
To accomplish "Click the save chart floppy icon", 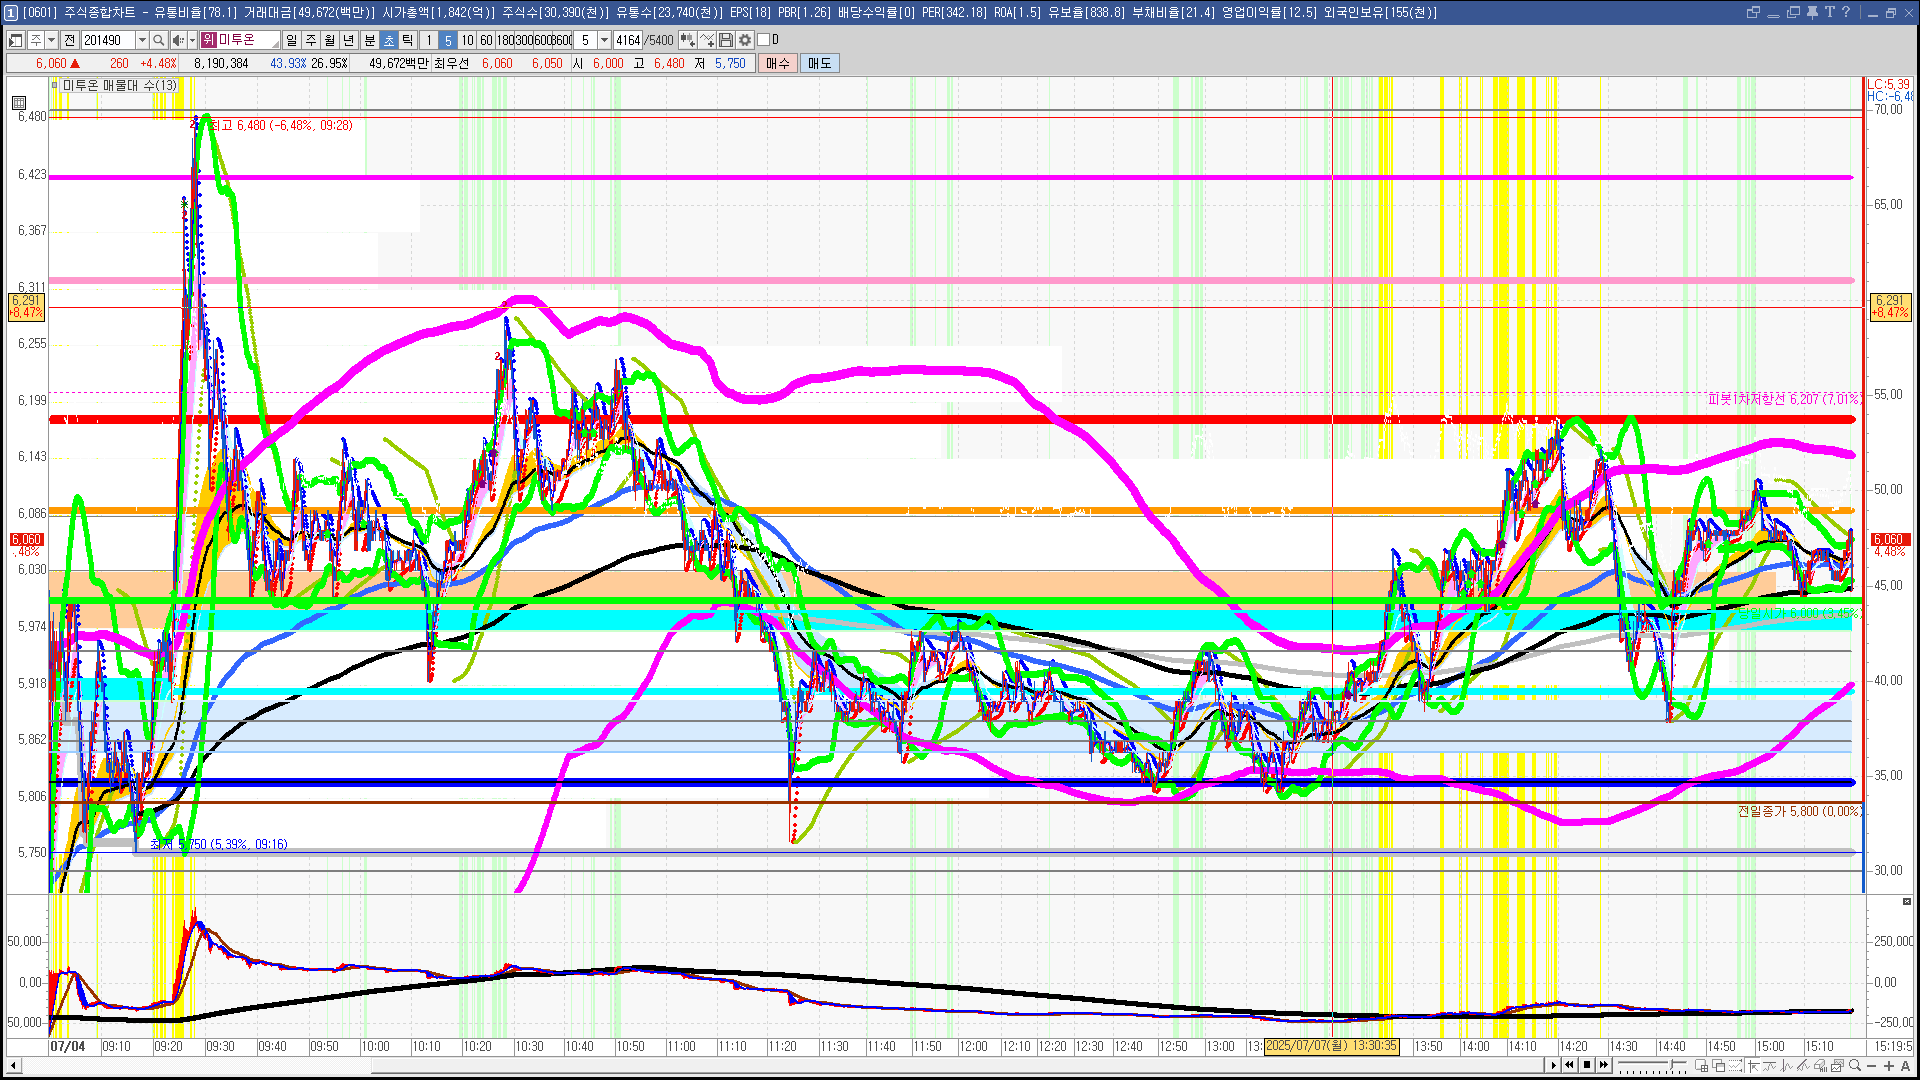I will click(x=726, y=40).
